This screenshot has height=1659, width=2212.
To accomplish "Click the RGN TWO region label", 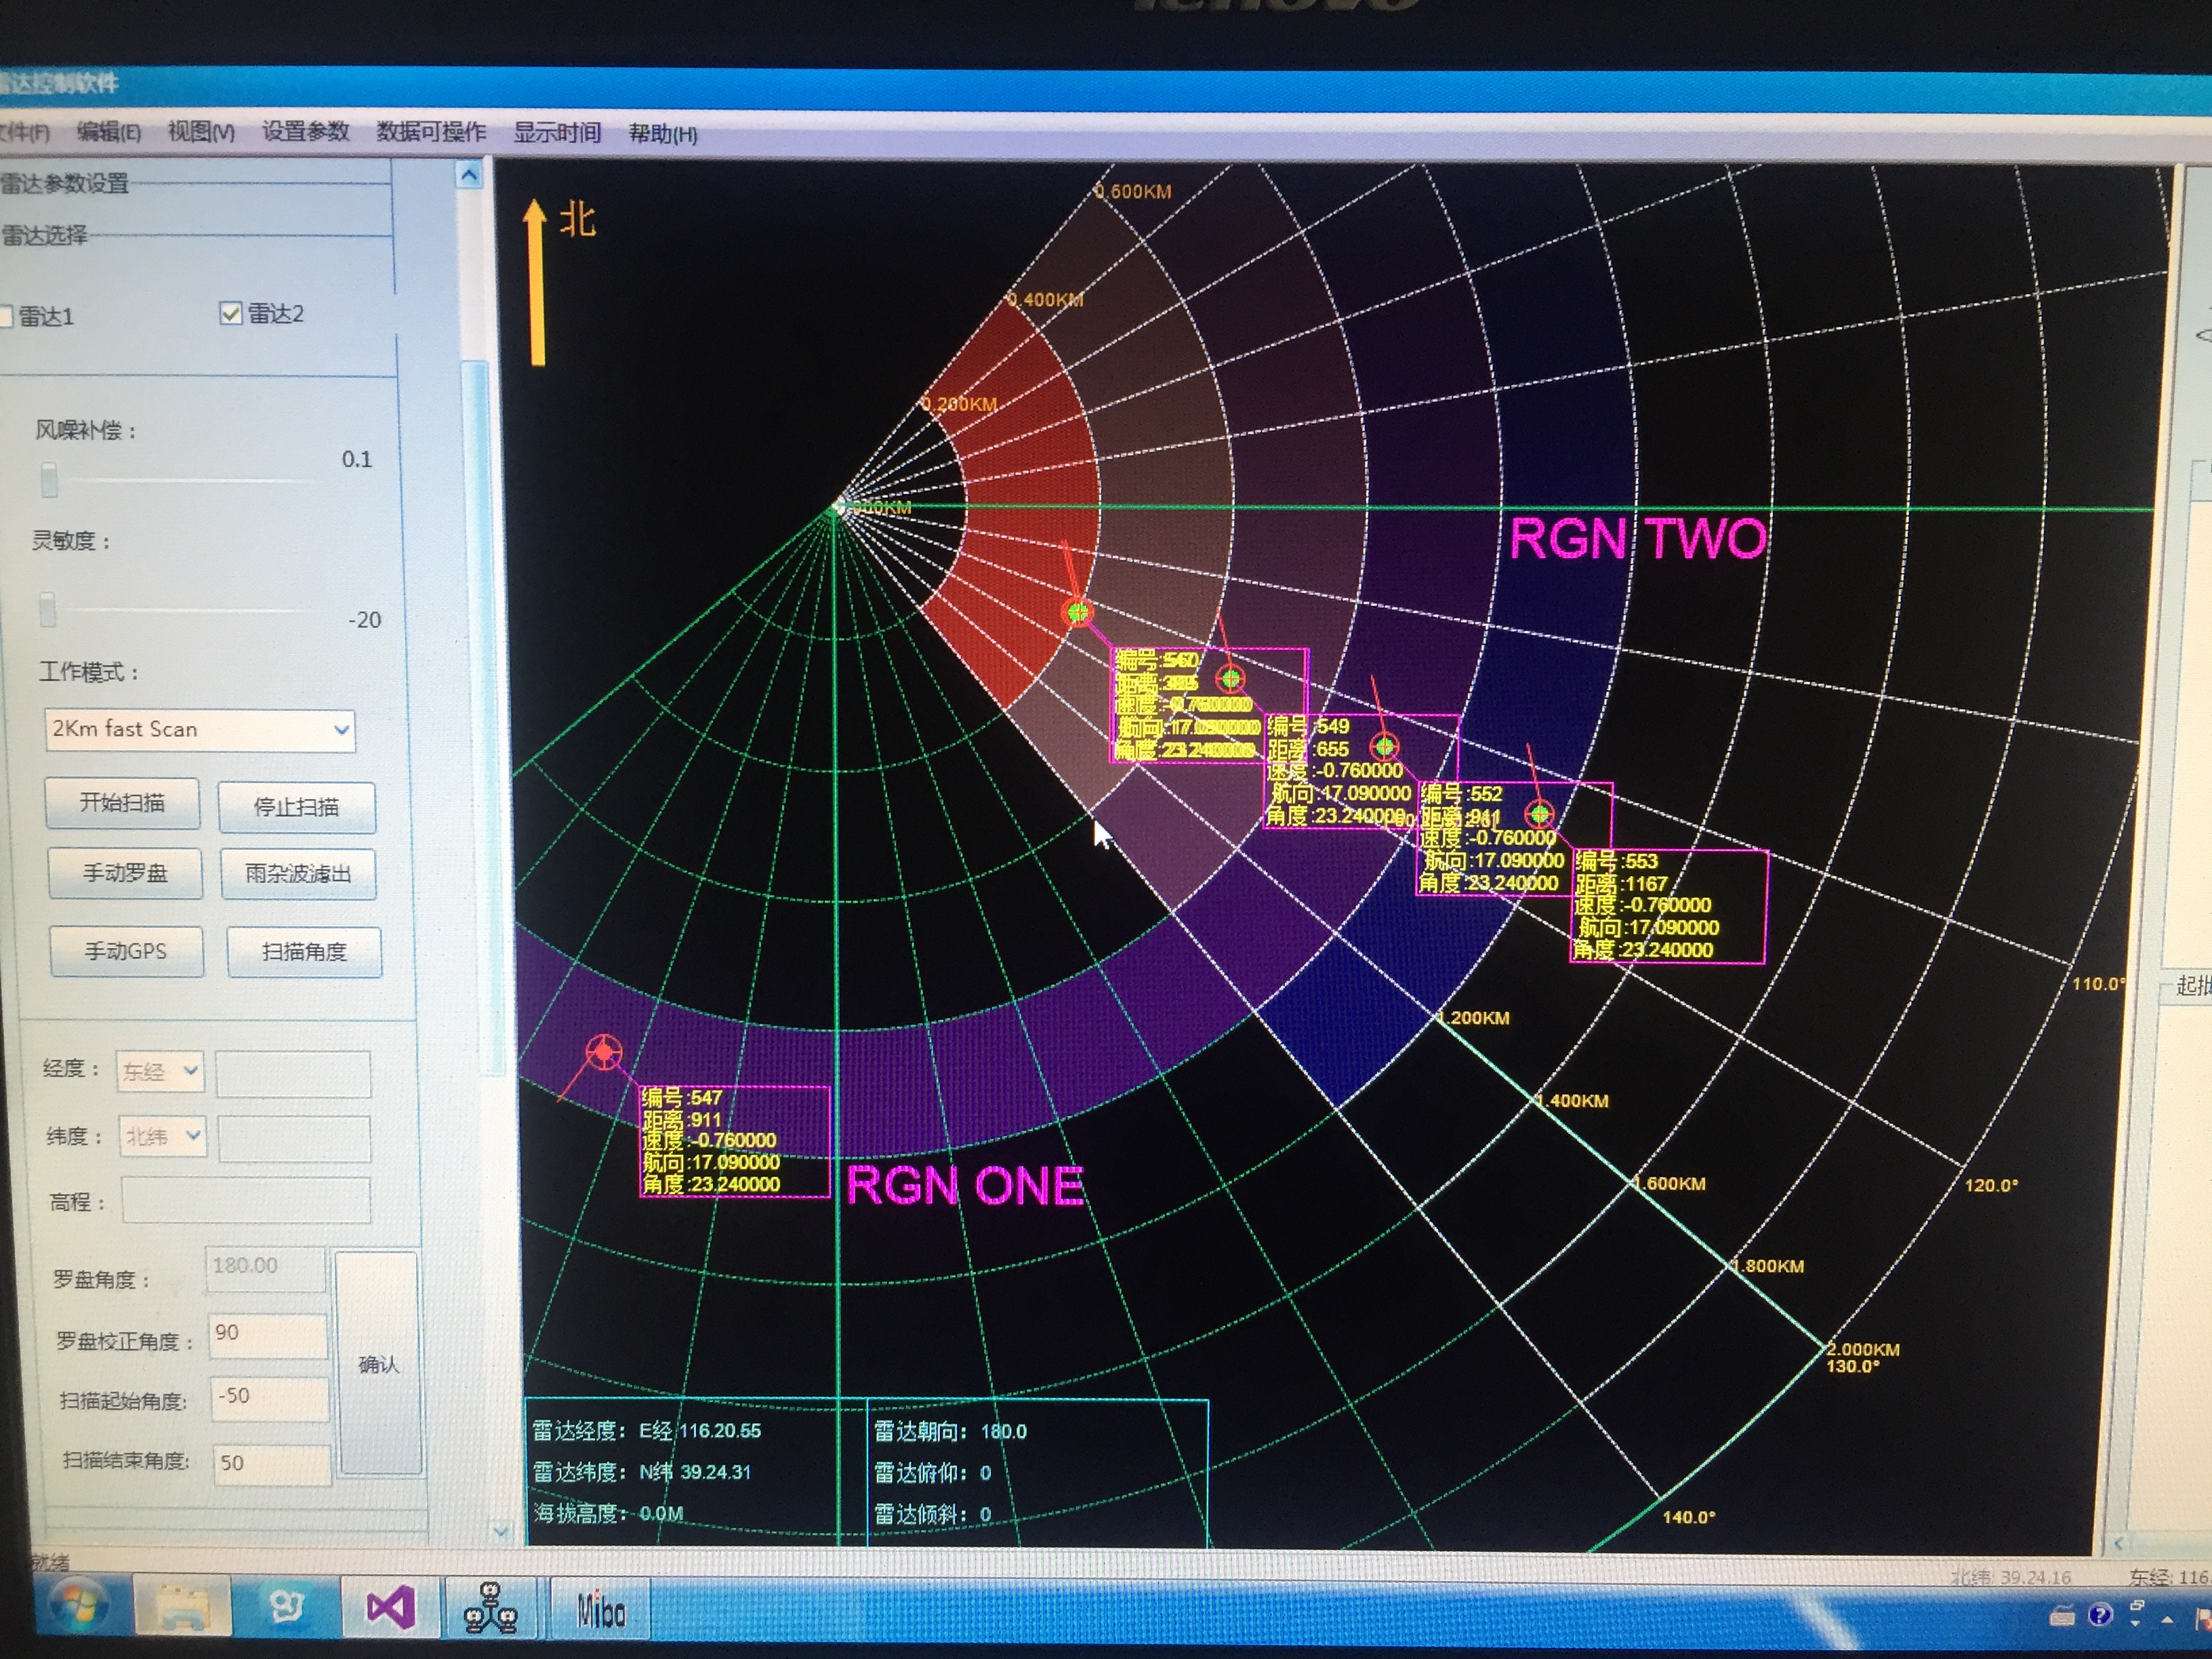I will coord(1638,539).
